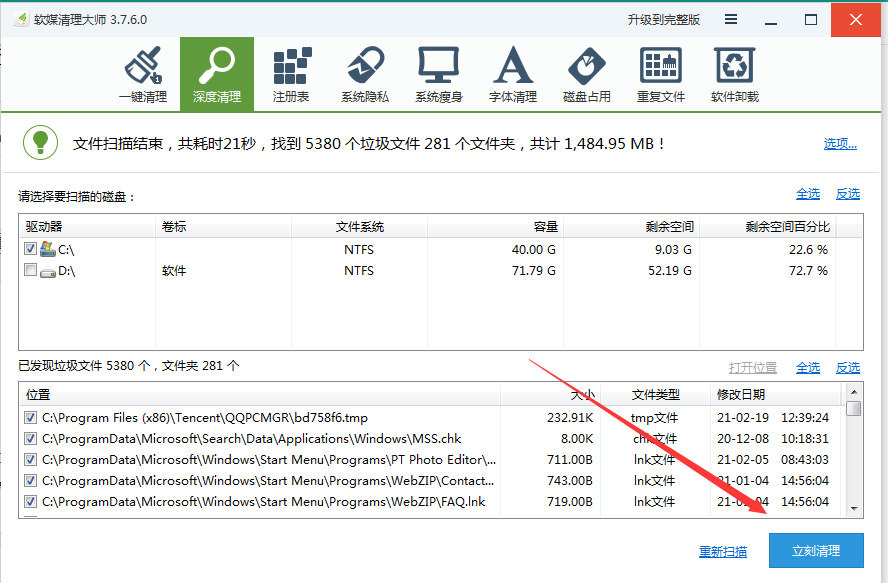Select the 深度清理 deep clean magnifier tab

[217, 74]
